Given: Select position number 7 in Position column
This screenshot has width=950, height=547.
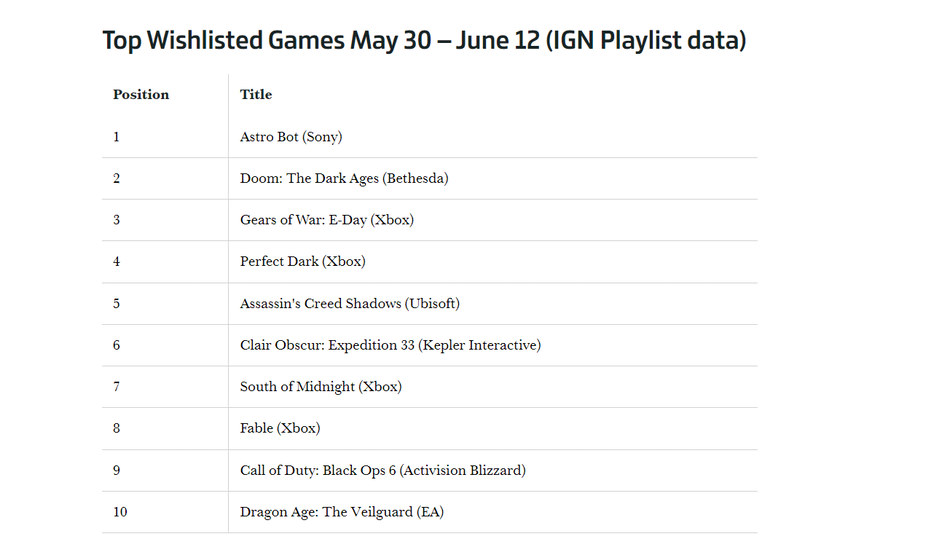Looking at the screenshot, I should 117,387.
